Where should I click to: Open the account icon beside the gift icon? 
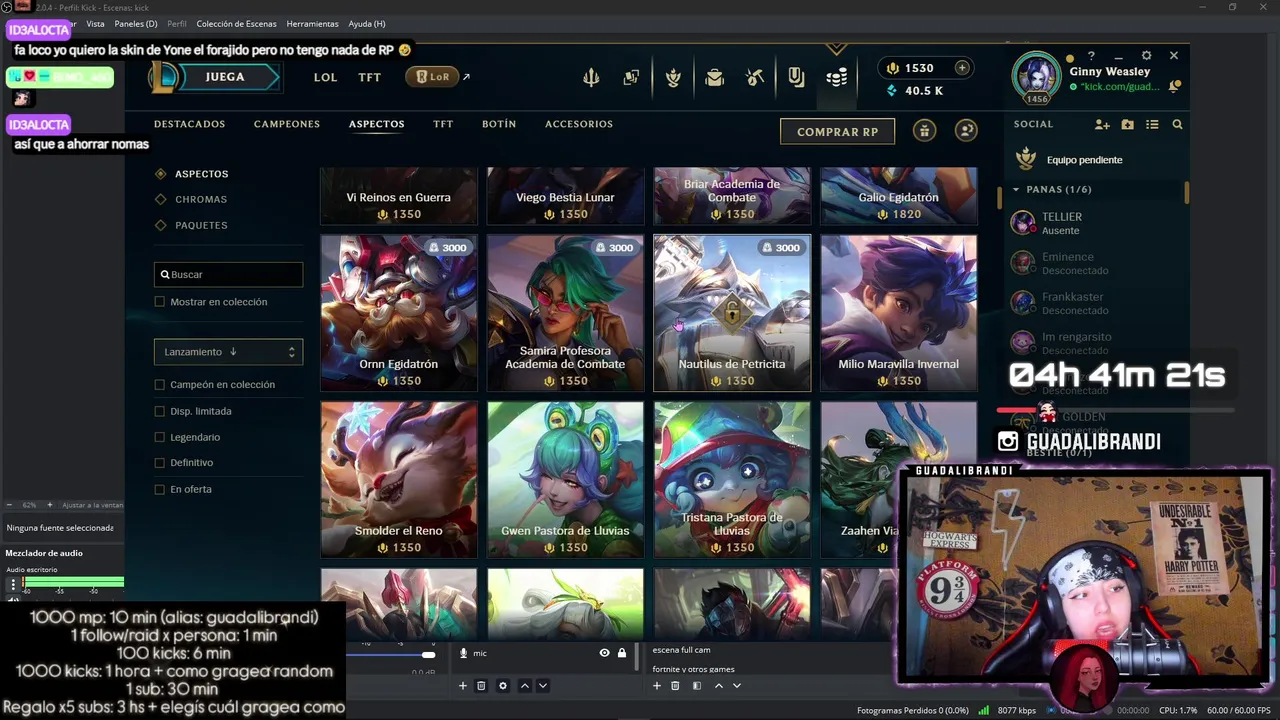(x=966, y=131)
